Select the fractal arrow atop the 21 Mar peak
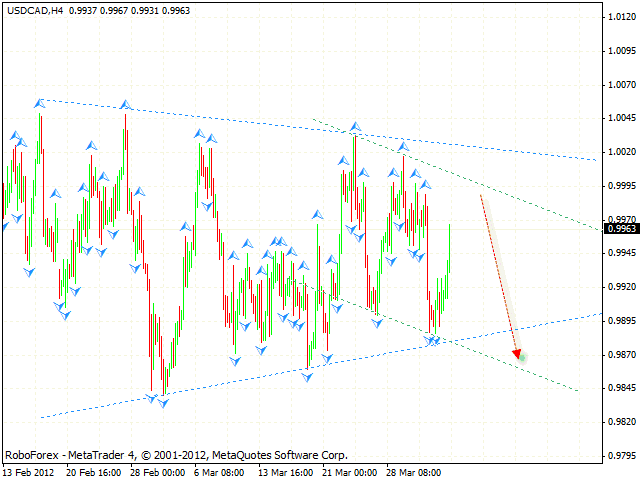Image resolution: width=640 pixels, height=480 pixels. click(355, 126)
